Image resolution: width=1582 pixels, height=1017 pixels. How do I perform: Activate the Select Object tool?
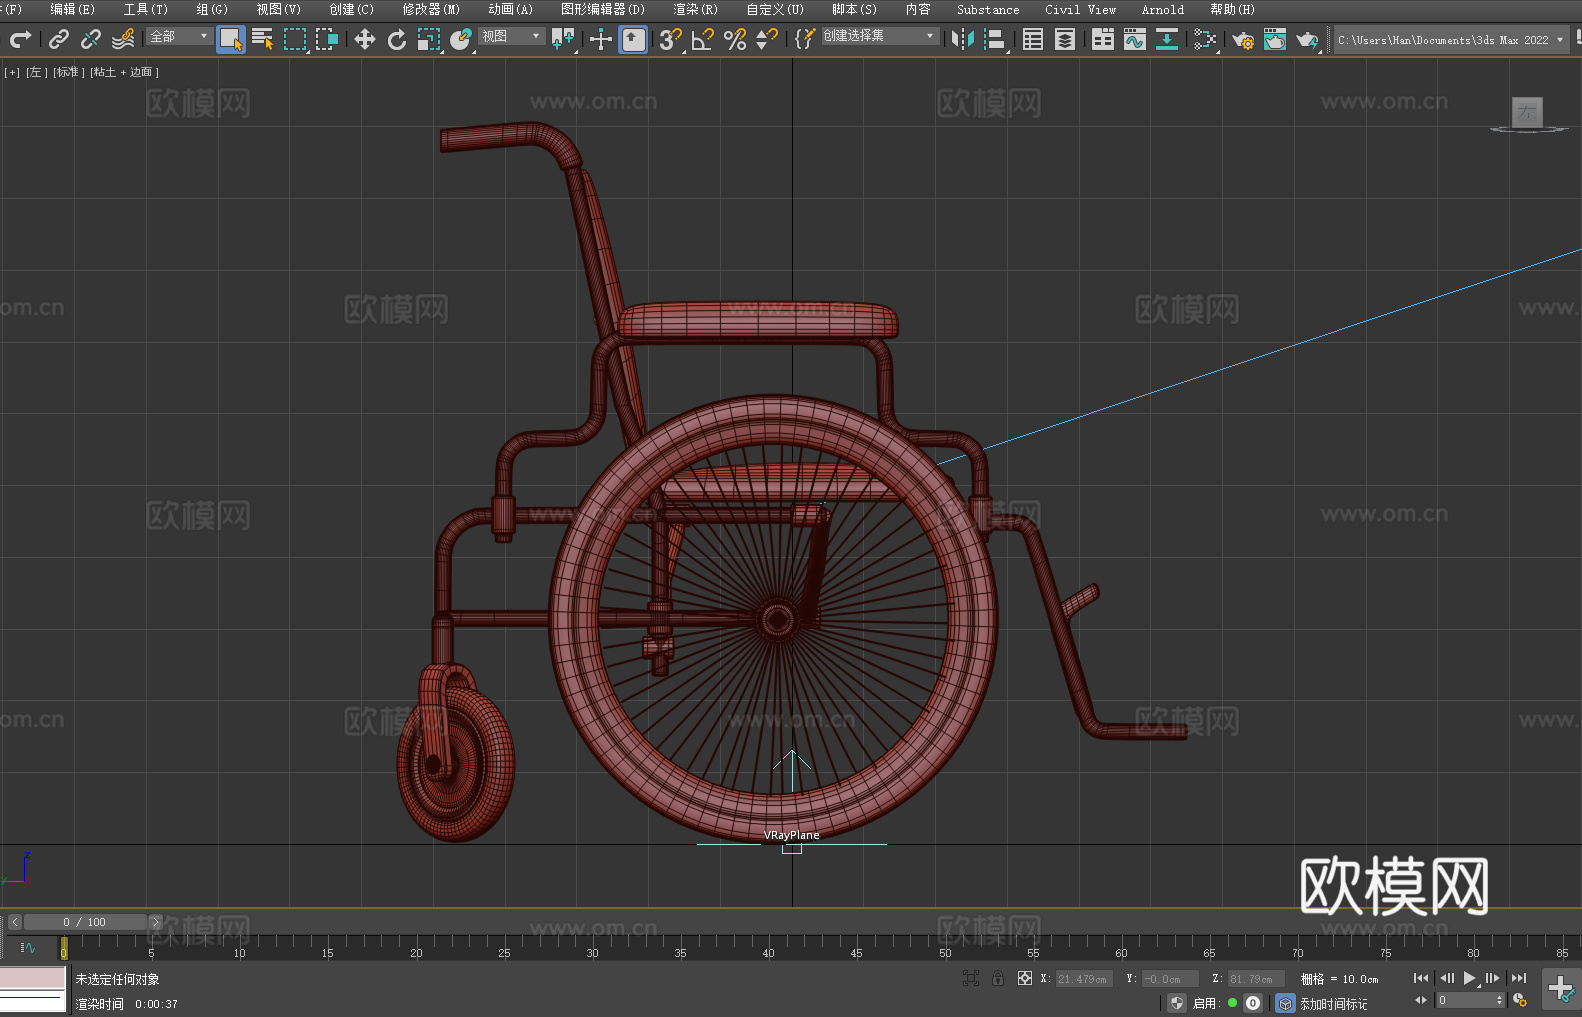pyautogui.click(x=231, y=39)
